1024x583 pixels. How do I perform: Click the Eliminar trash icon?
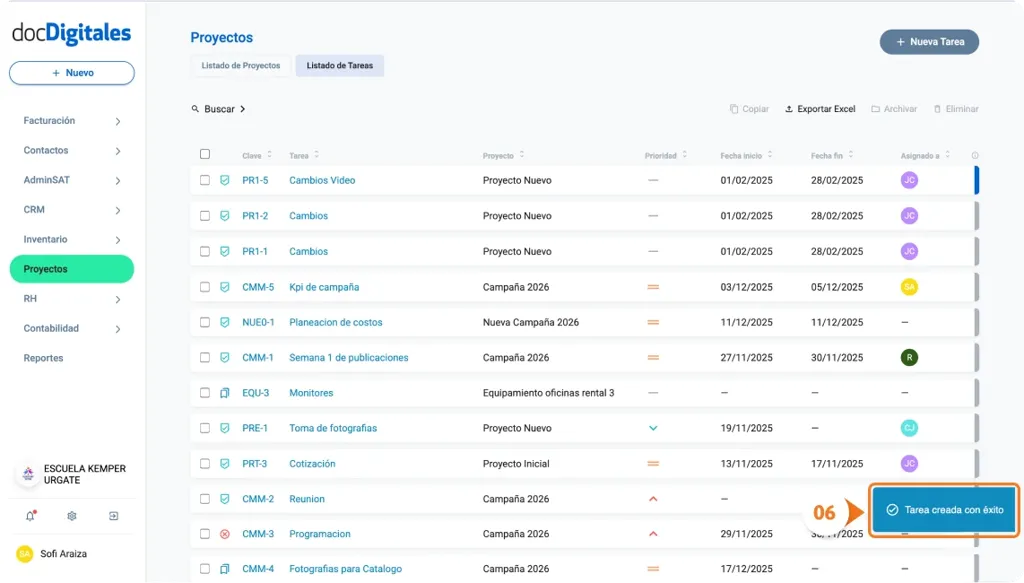[x=936, y=108]
